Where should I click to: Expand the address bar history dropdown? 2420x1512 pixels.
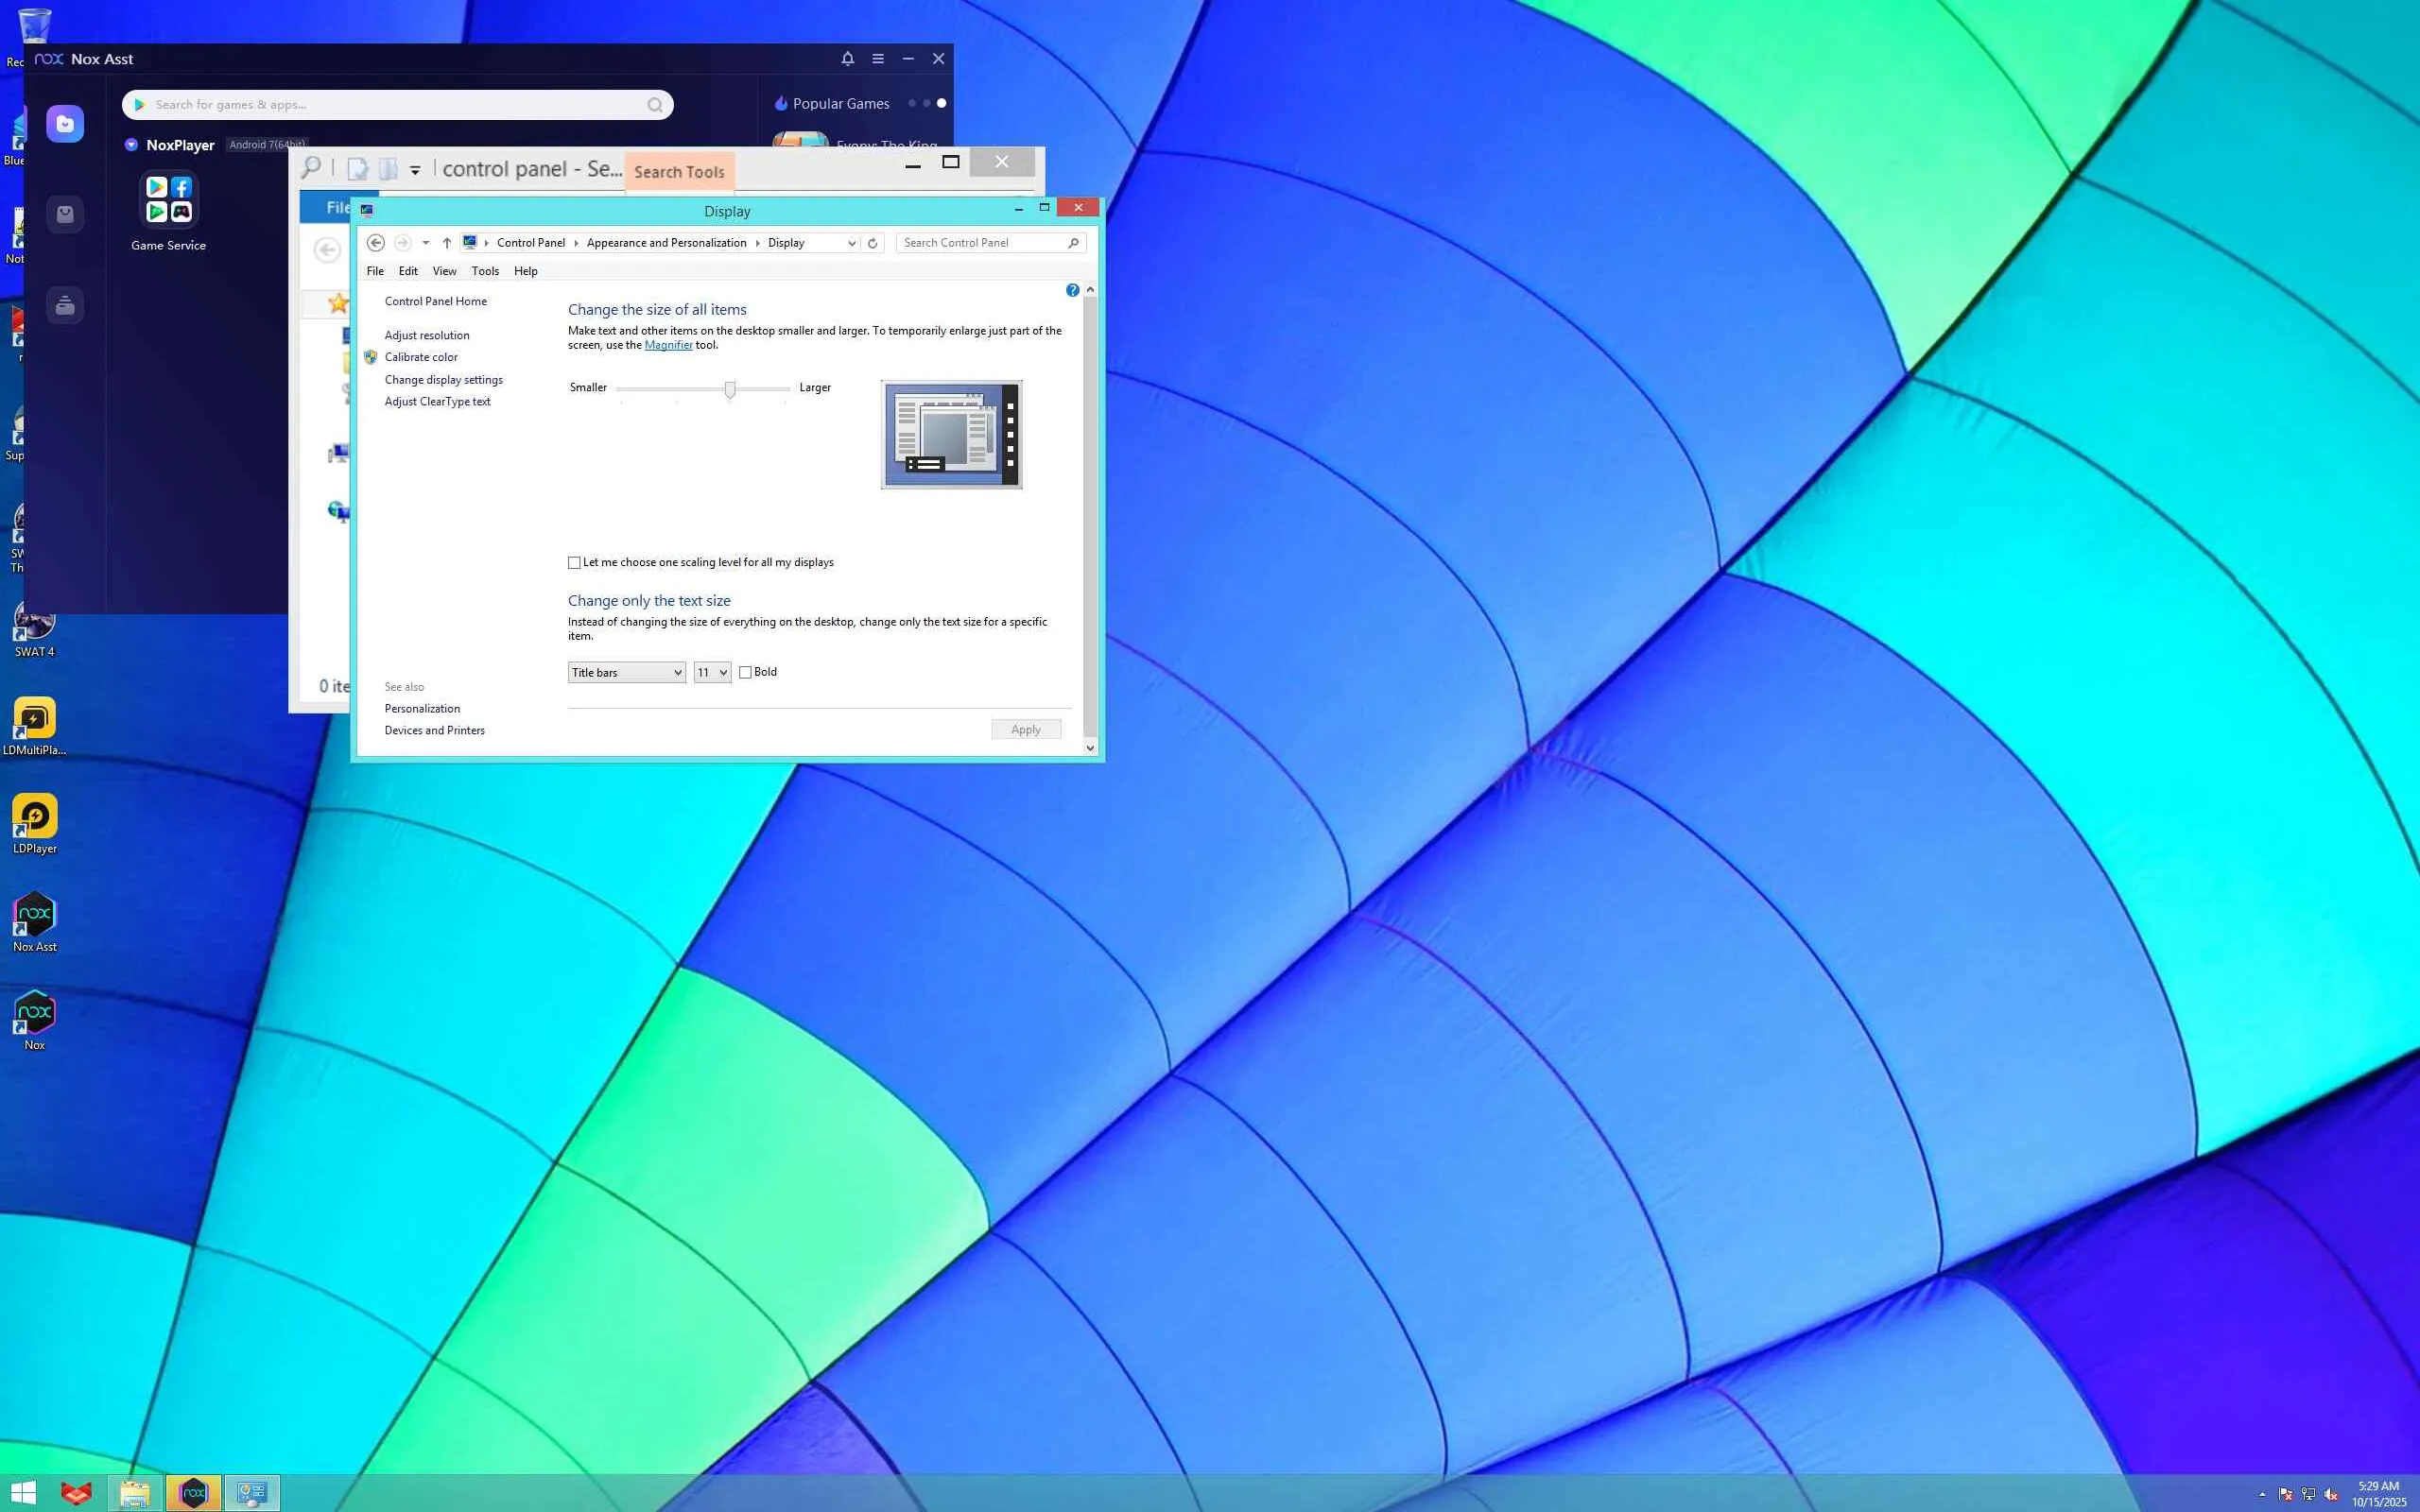point(851,243)
